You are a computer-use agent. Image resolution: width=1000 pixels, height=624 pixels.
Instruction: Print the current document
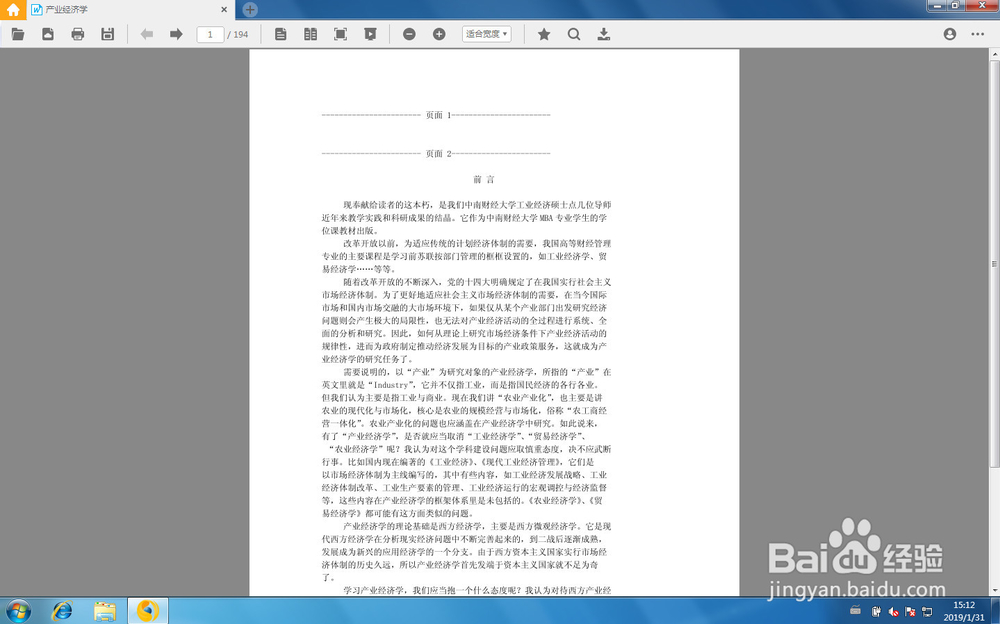[77, 33]
